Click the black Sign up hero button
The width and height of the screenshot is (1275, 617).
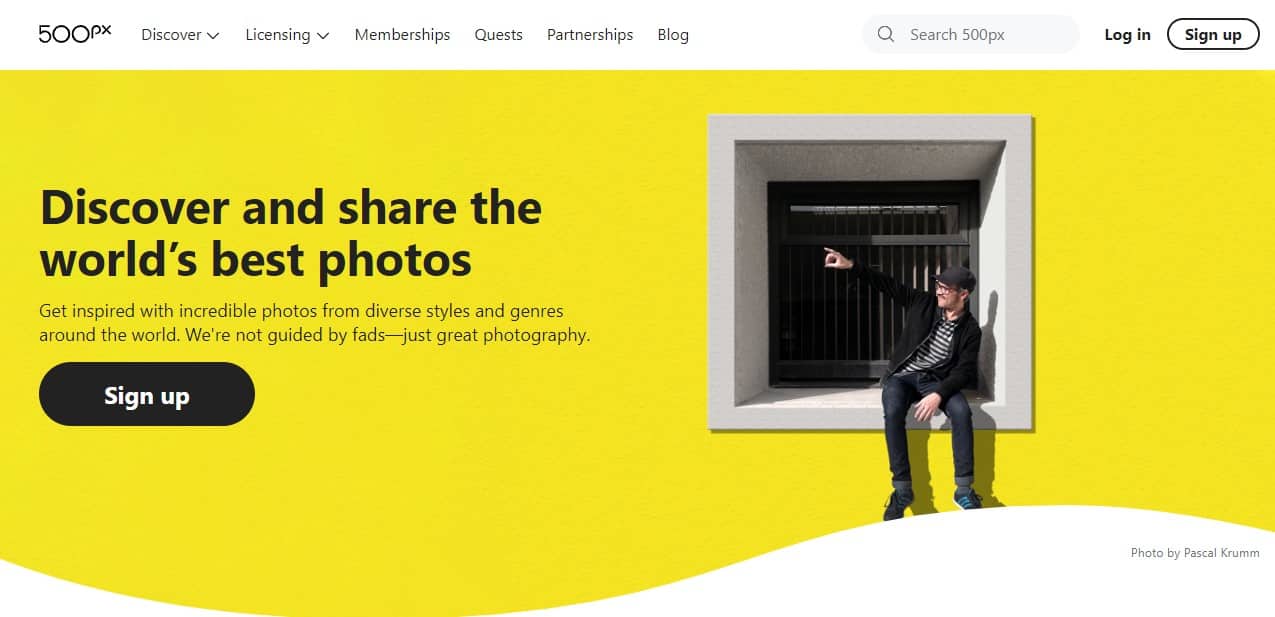(147, 395)
